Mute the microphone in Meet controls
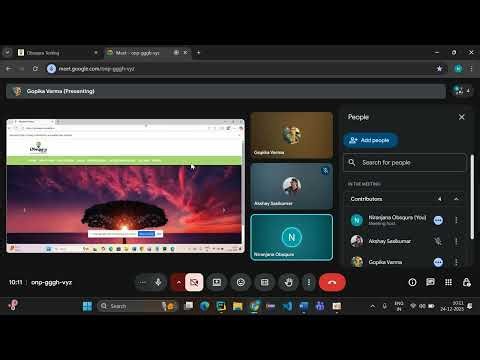Viewport: 480px width, 360px height. pos(158,282)
